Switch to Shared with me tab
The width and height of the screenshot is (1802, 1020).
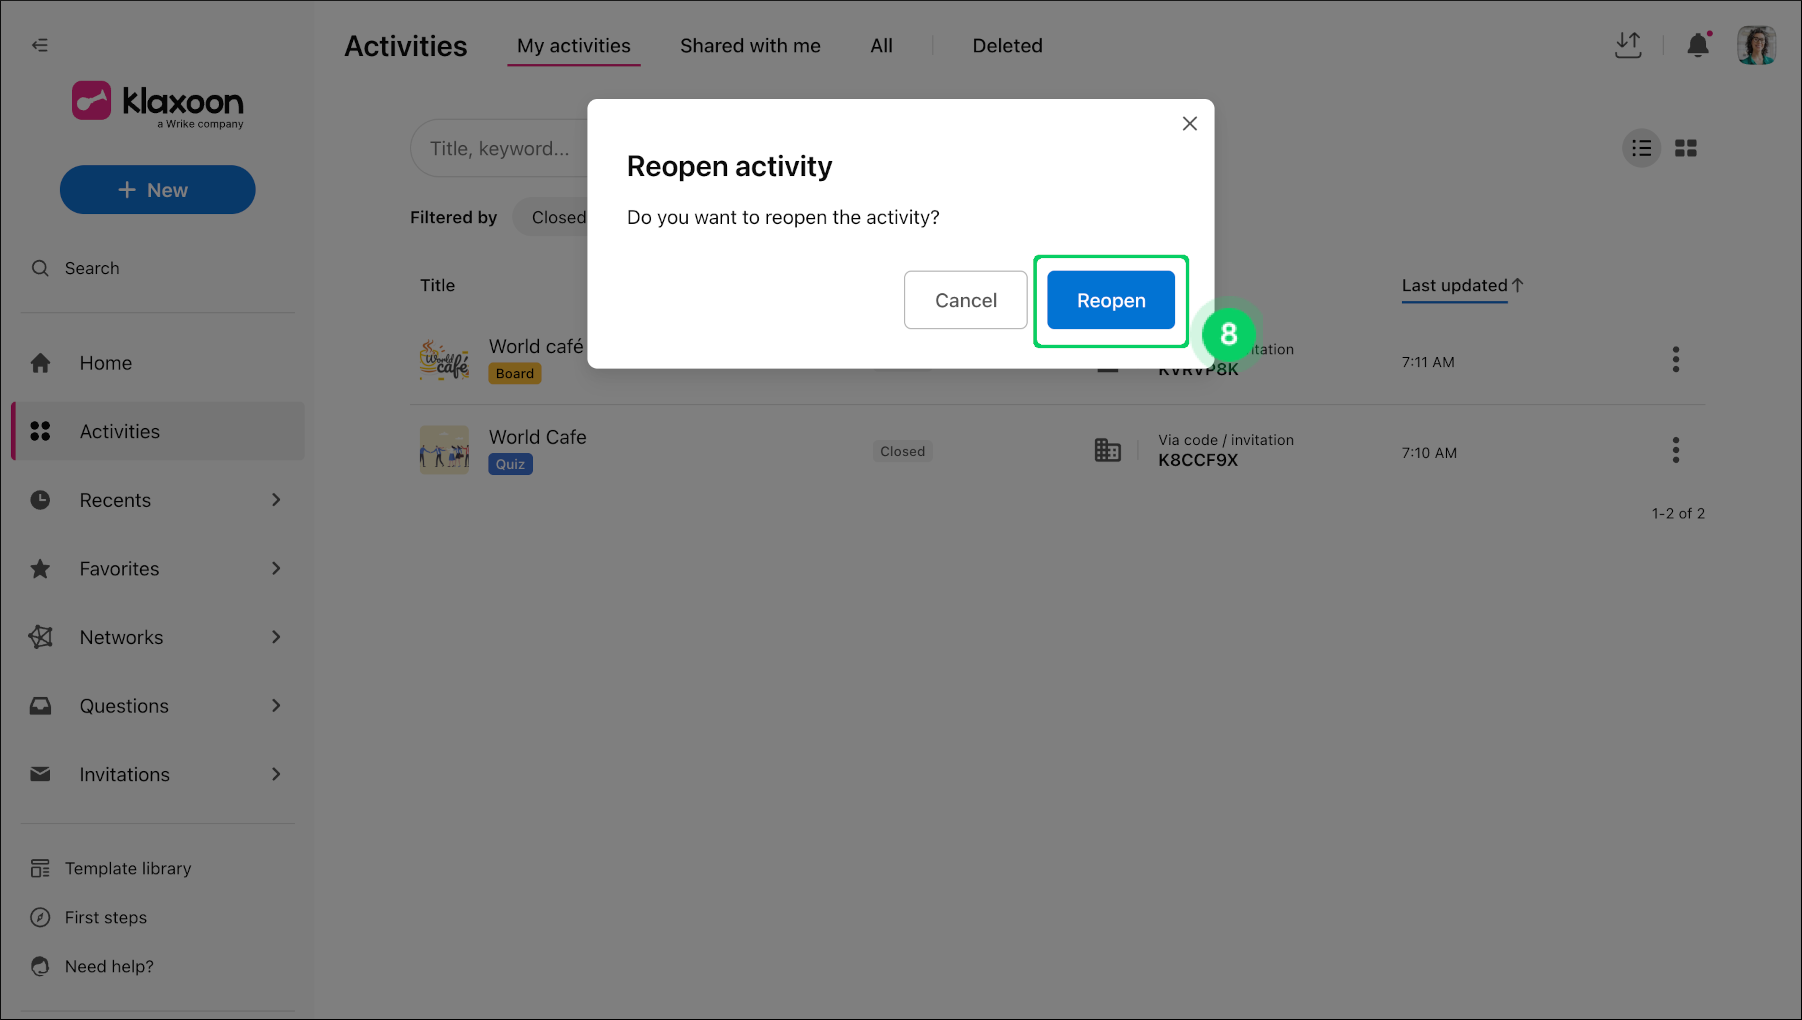coord(750,46)
